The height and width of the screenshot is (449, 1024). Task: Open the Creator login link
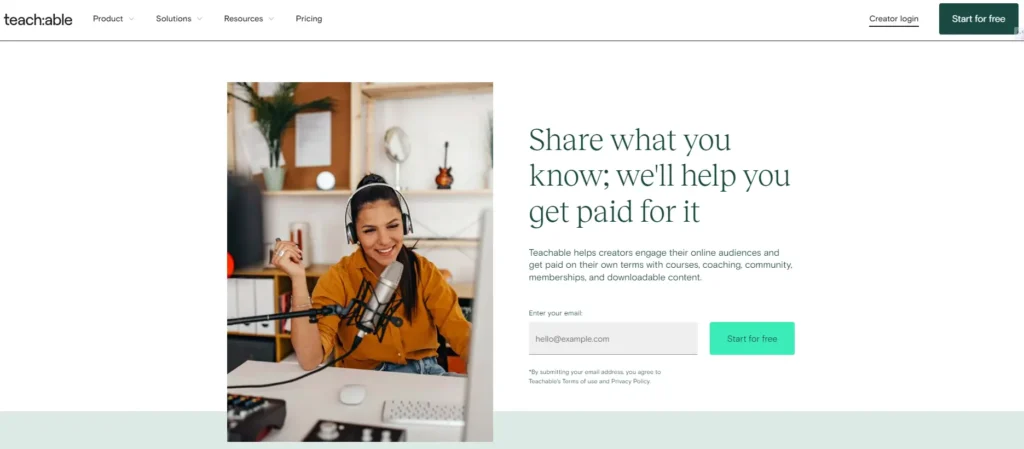[x=893, y=19]
